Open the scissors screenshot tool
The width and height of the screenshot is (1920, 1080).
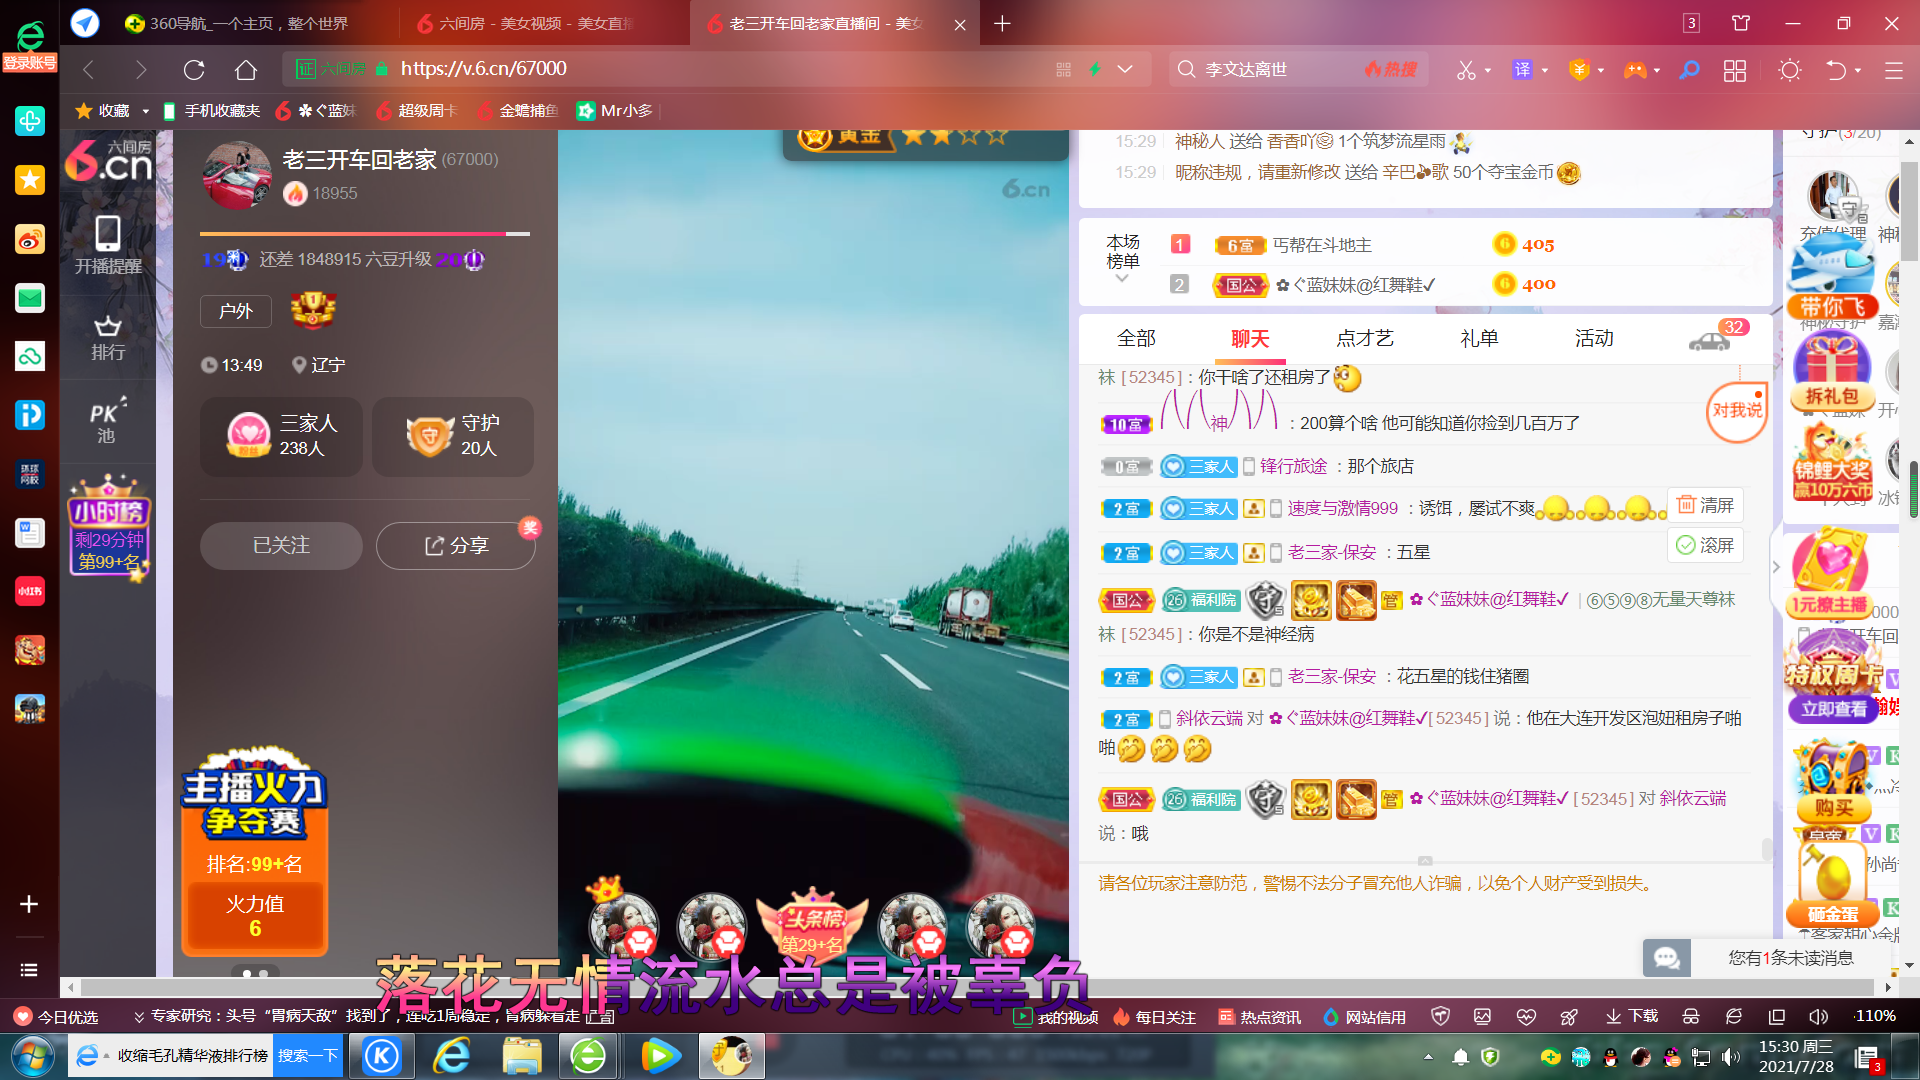[1466, 70]
